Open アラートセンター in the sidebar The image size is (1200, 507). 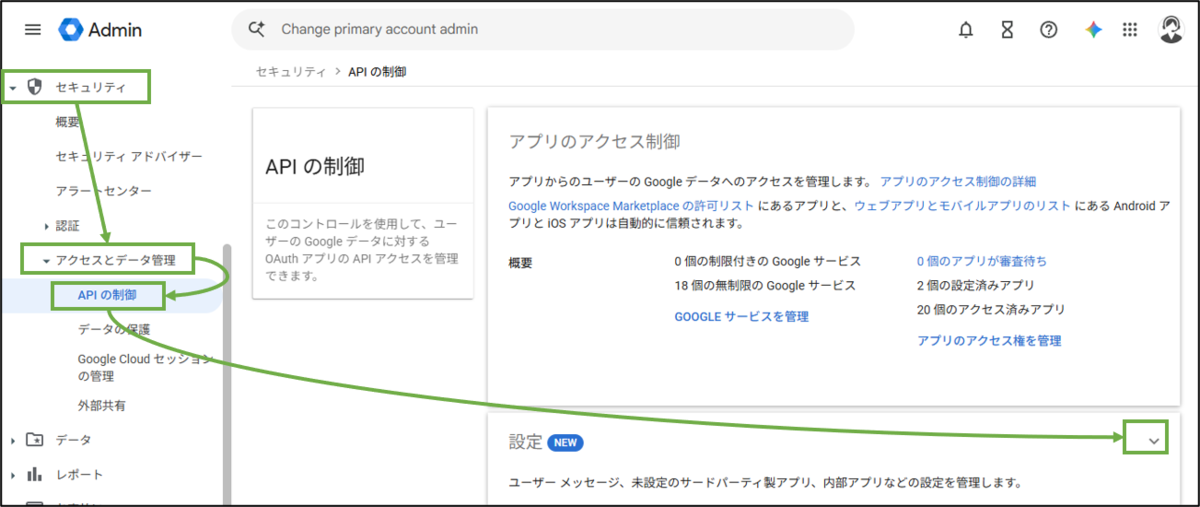104,191
